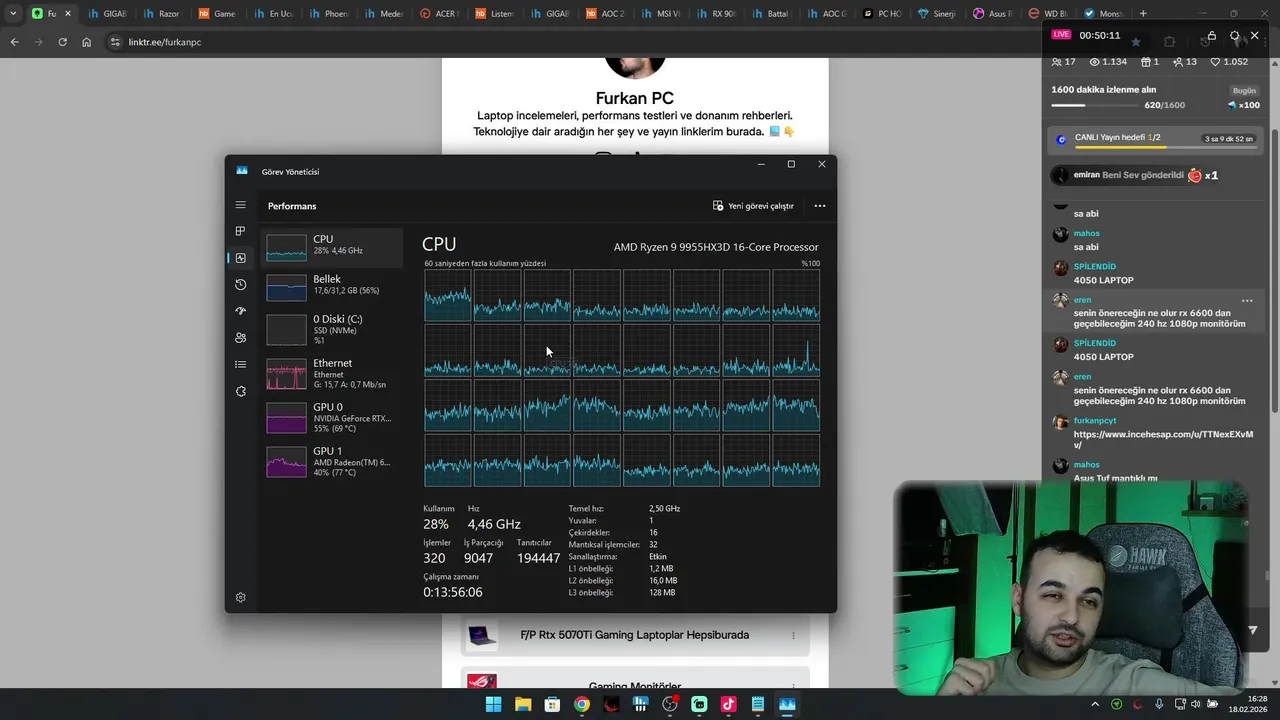The height and width of the screenshot is (720, 1280).
Task: Click the 4,46 GHz speed value
Action: [x=494, y=524]
